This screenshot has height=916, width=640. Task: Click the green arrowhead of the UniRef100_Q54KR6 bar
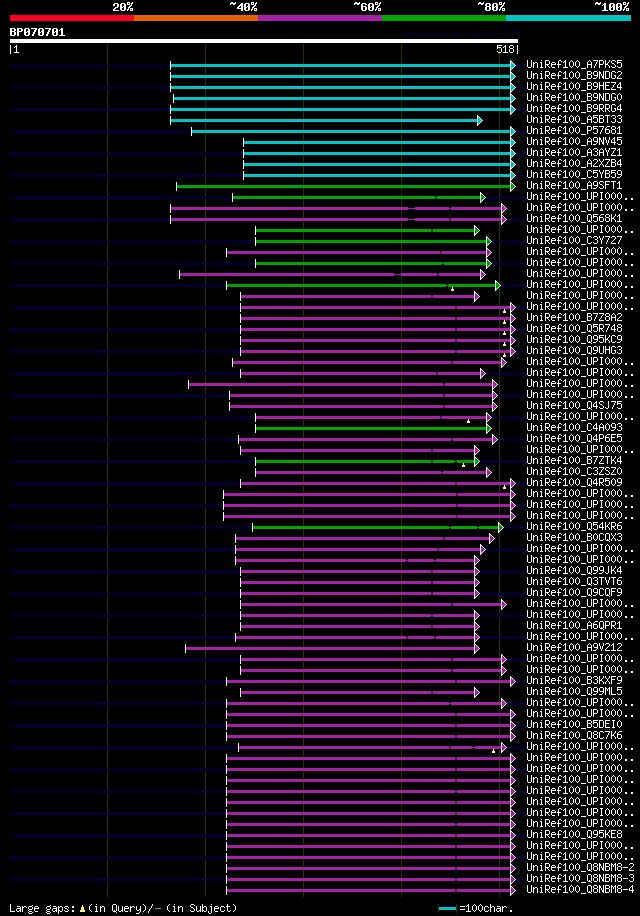500,528
